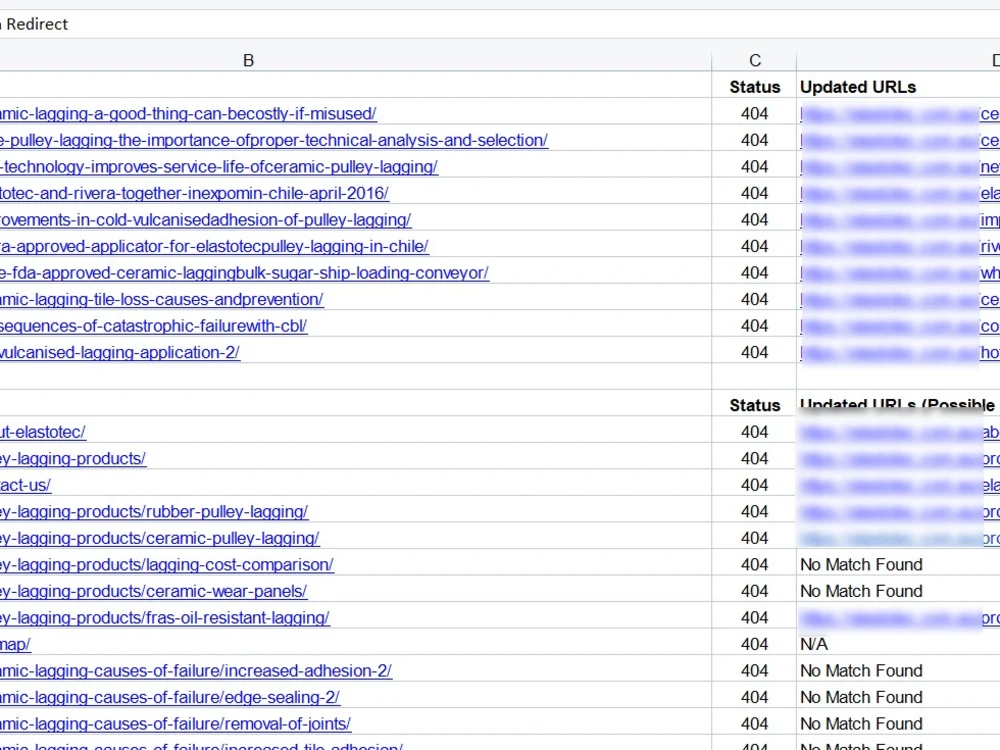This screenshot has height=750, width=1000.
Task: Open link ending 'ofceramic-pulley-lagging/'
Action: (219, 167)
